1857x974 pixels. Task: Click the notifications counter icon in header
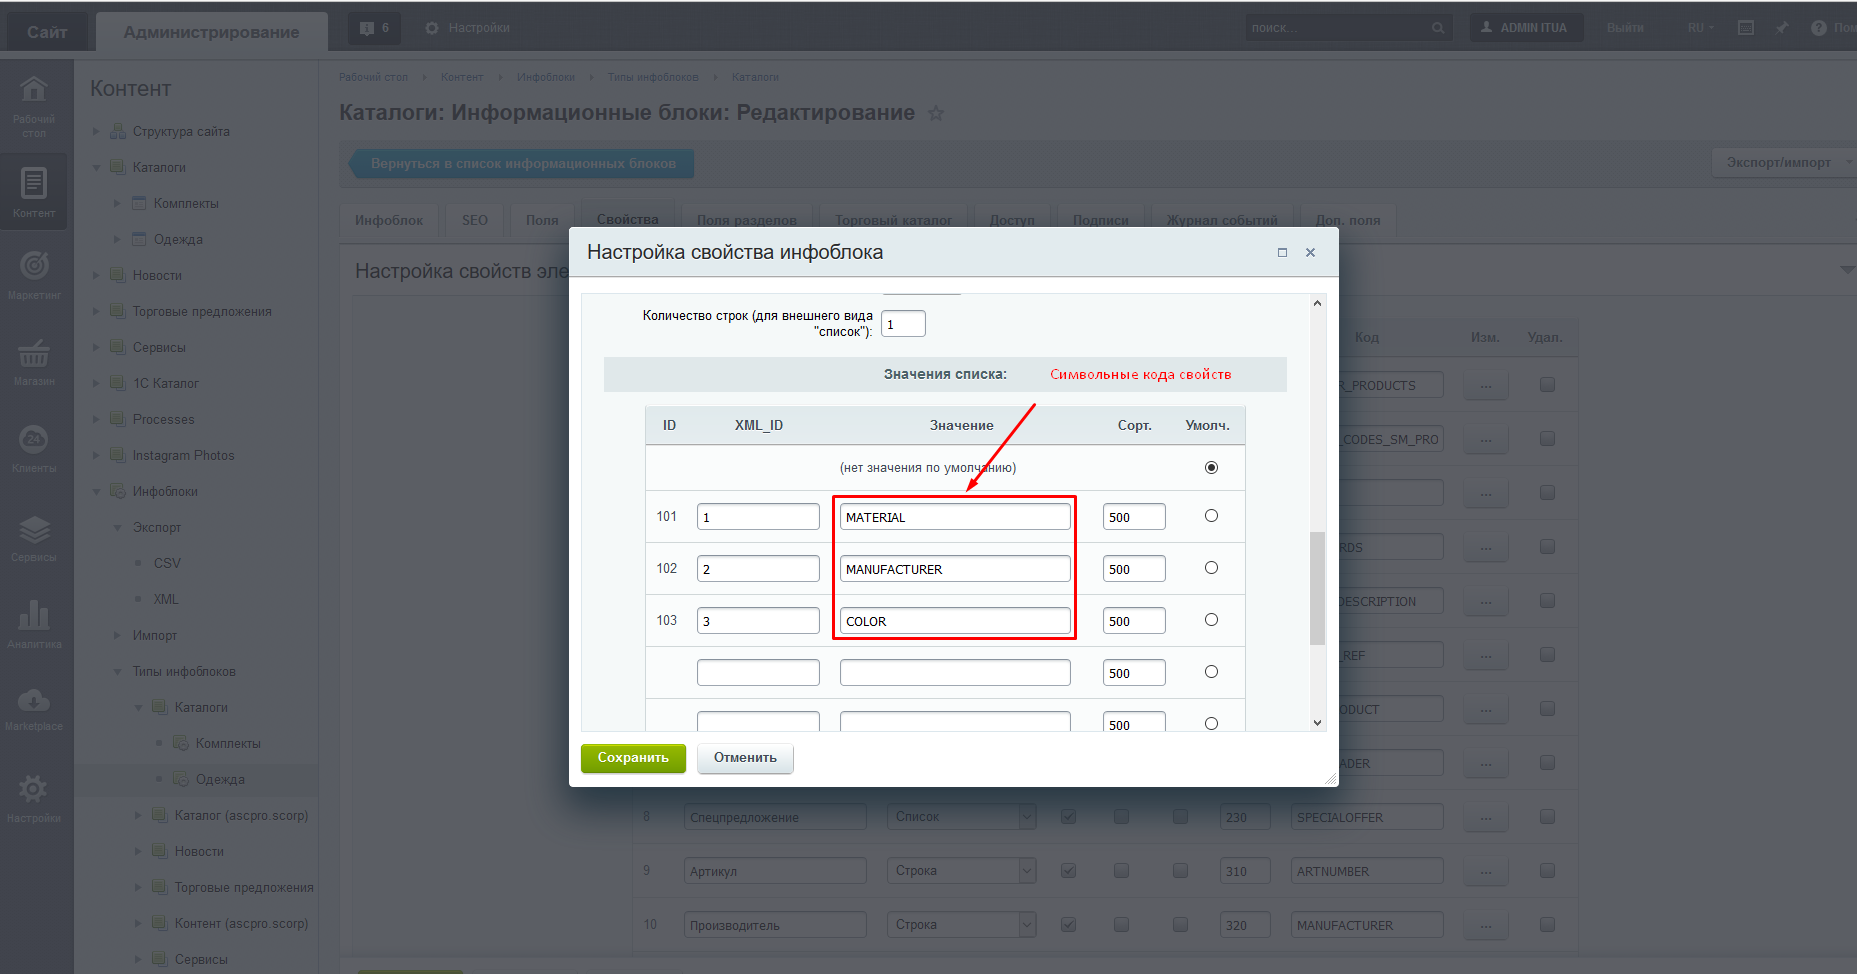click(374, 28)
